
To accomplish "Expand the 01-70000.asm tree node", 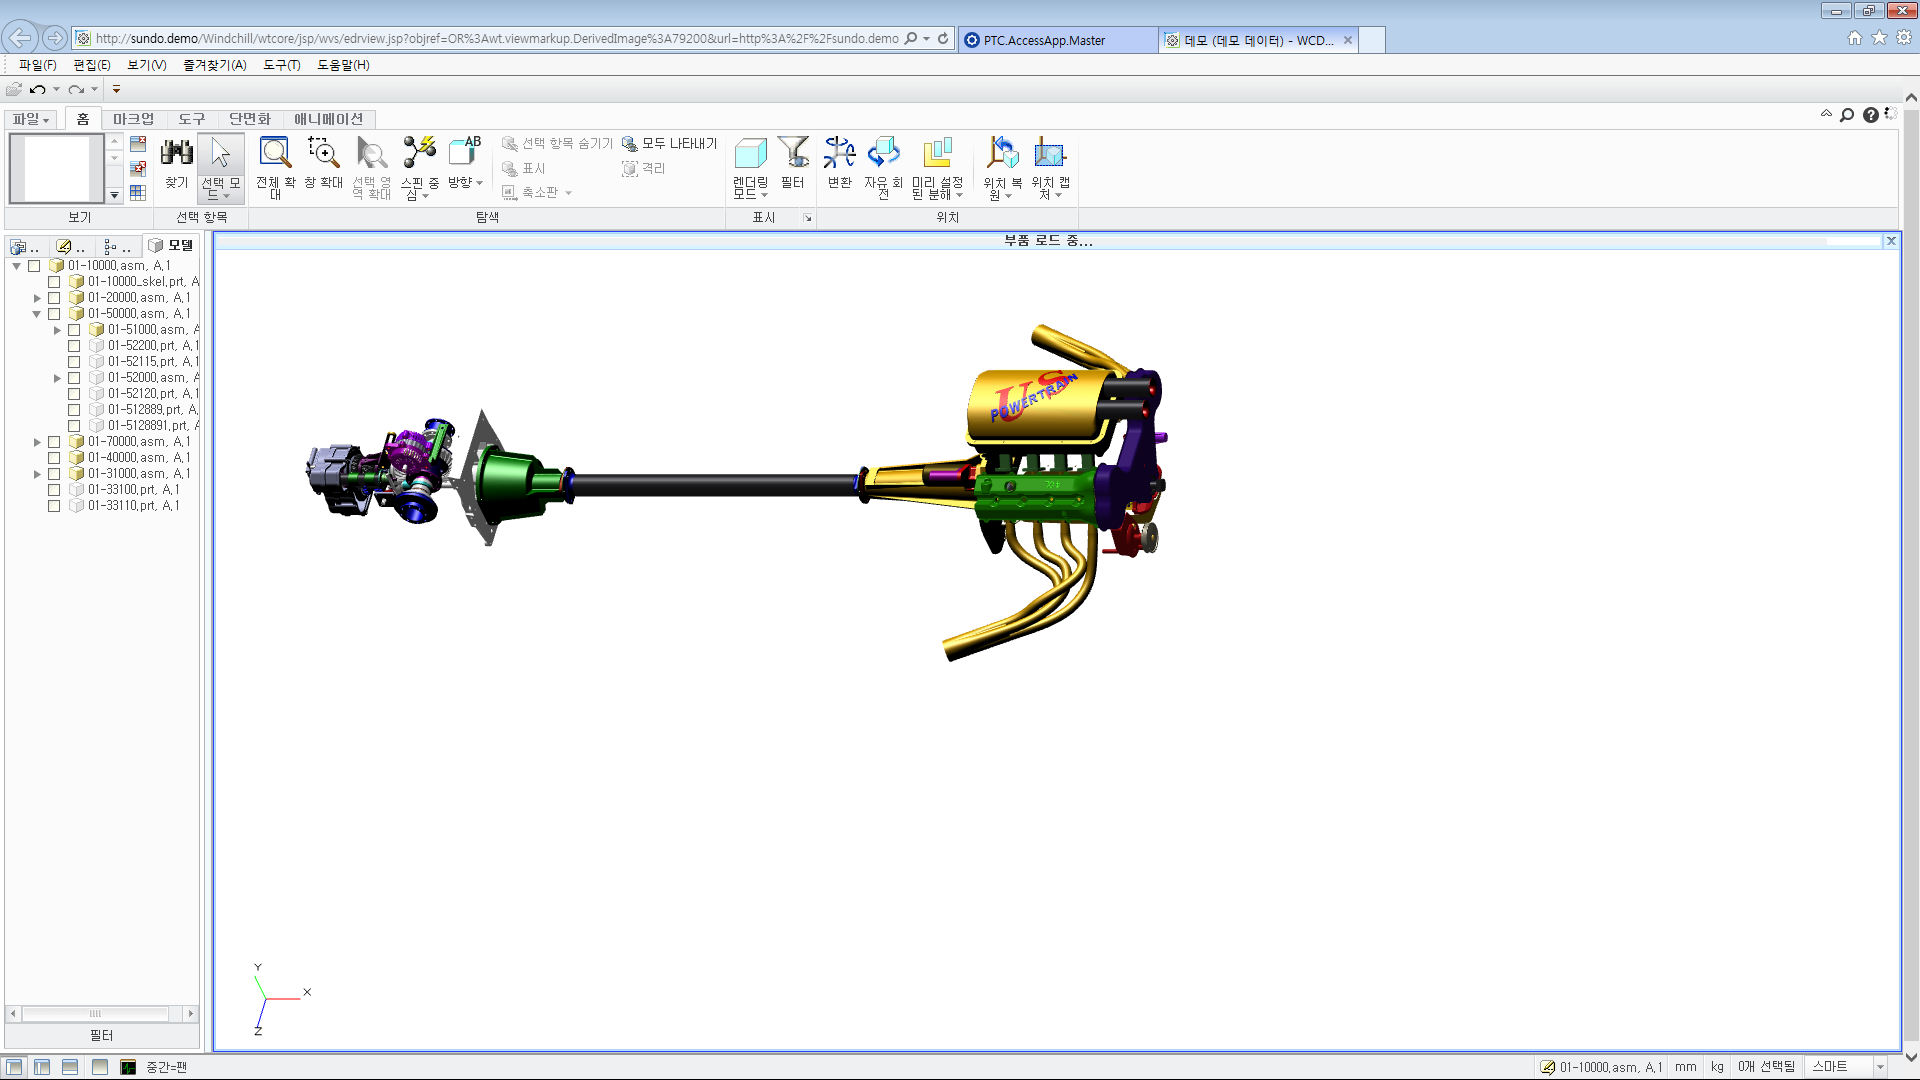I will (x=37, y=442).
